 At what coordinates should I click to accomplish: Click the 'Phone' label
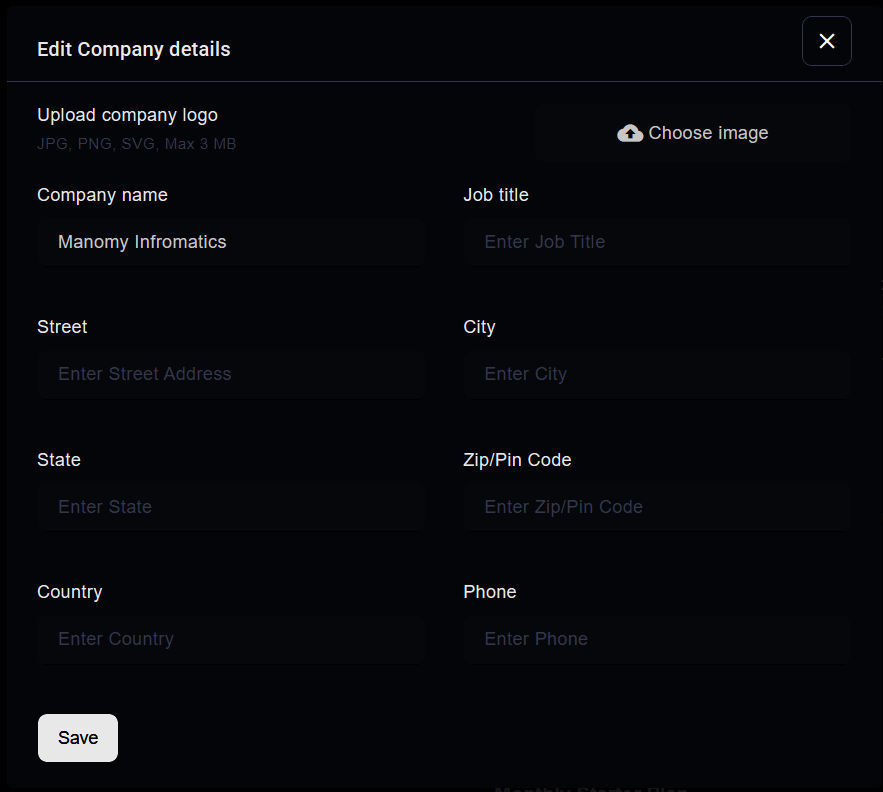tap(489, 592)
